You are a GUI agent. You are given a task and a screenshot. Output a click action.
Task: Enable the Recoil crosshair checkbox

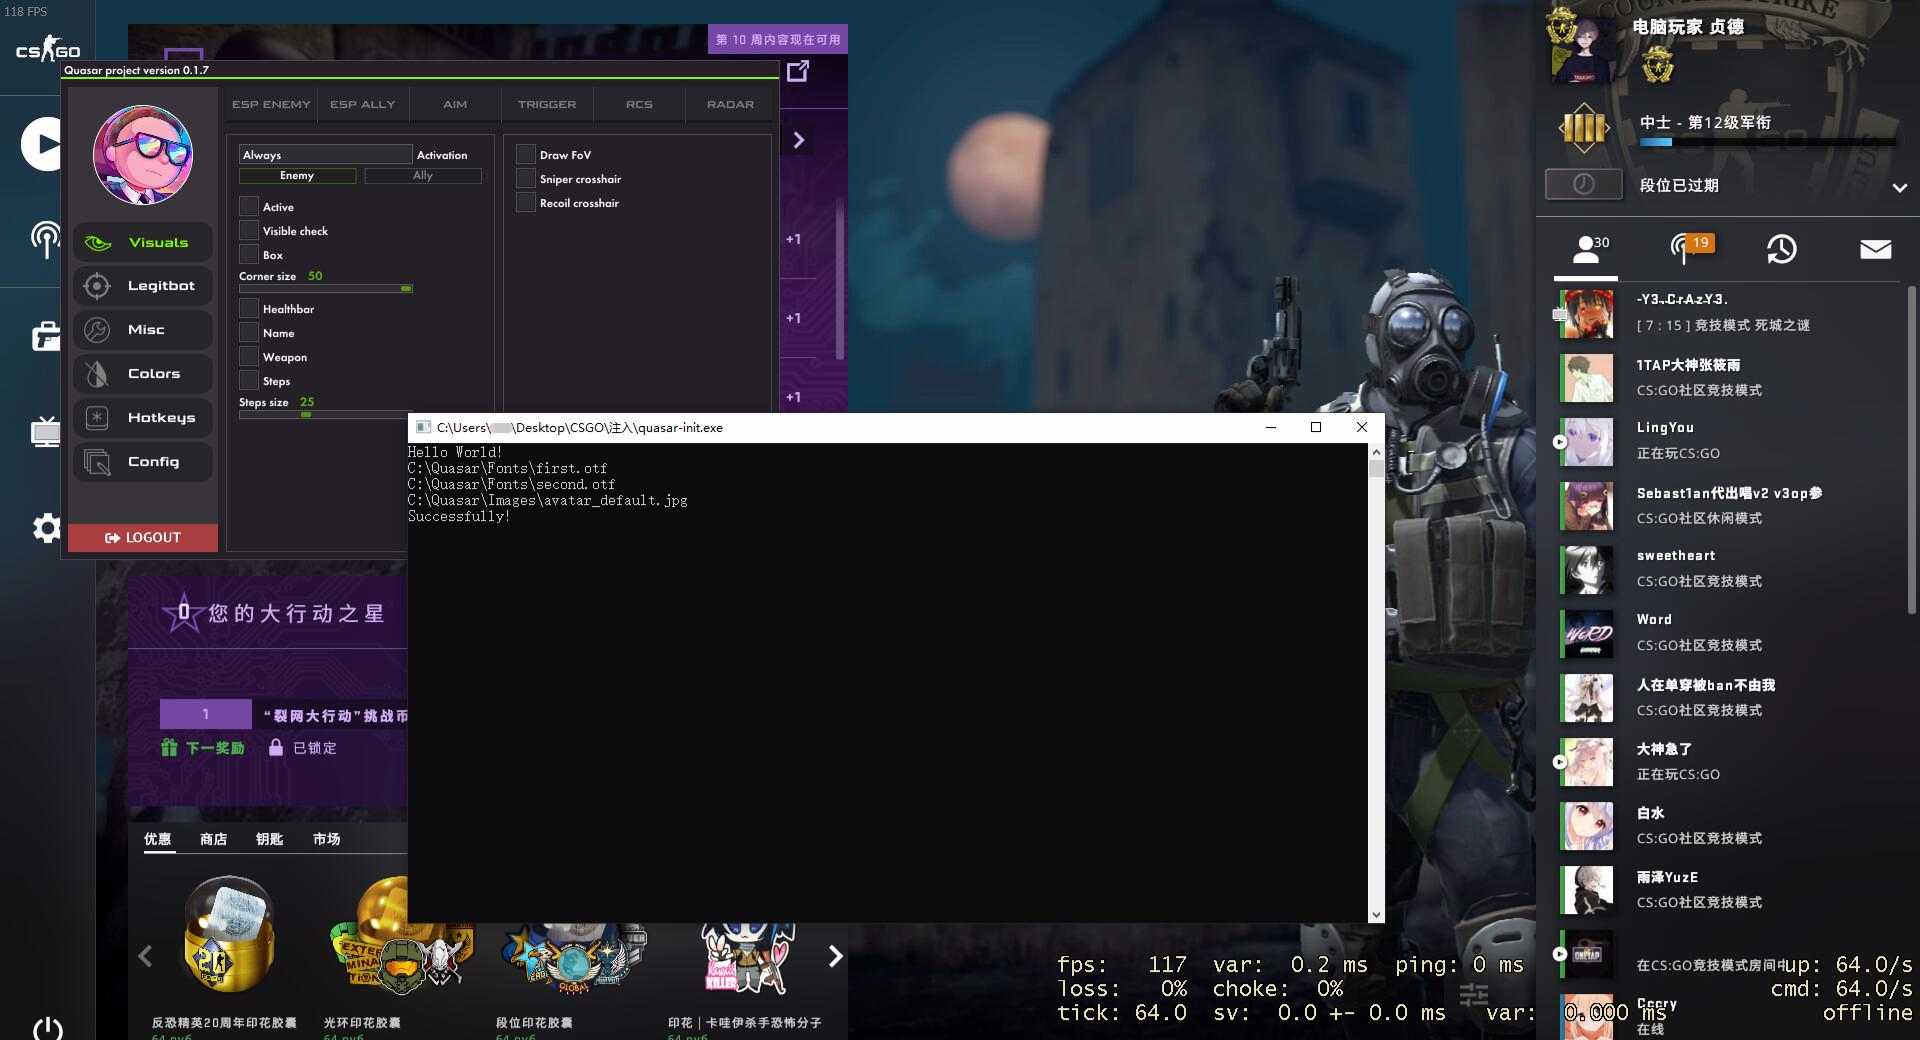tap(526, 203)
